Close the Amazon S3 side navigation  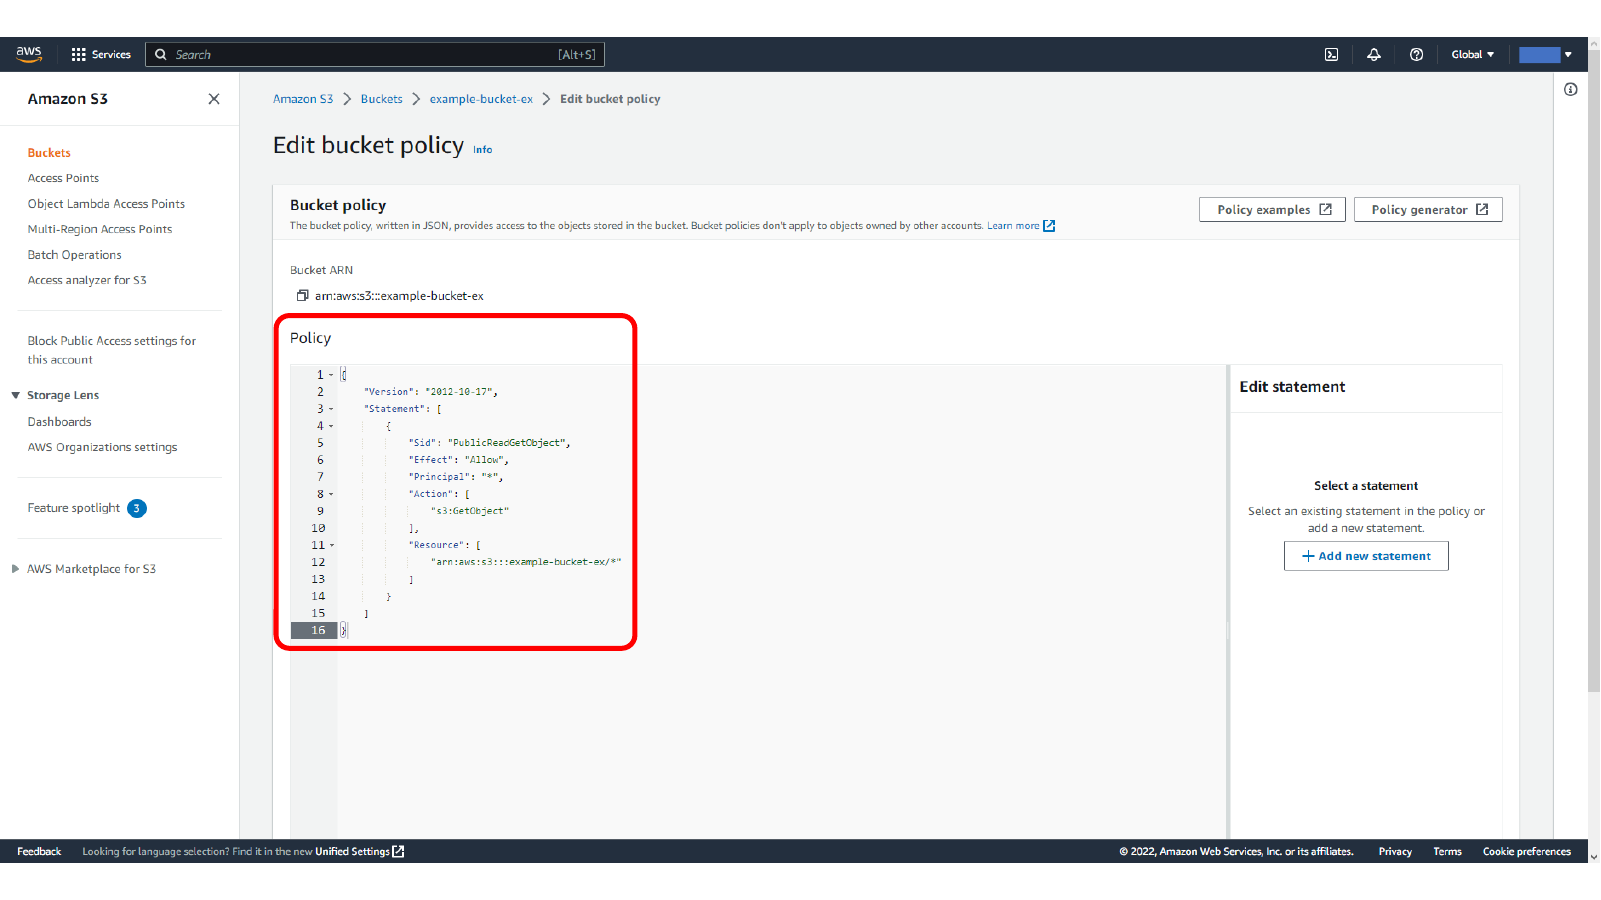(x=214, y=99)
